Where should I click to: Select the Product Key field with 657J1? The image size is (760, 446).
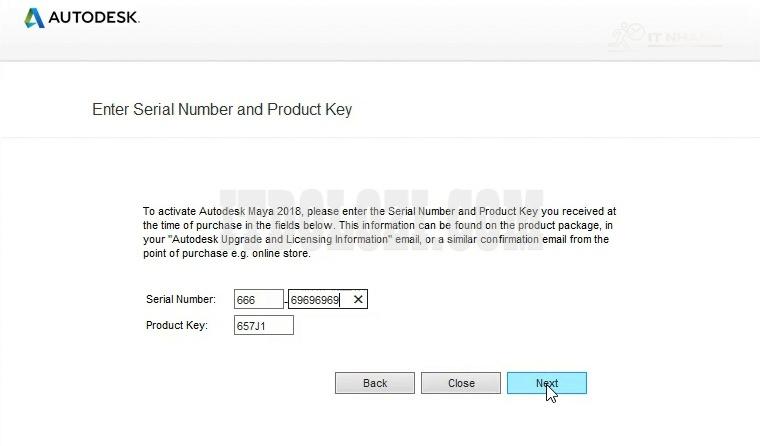point(263,325)
